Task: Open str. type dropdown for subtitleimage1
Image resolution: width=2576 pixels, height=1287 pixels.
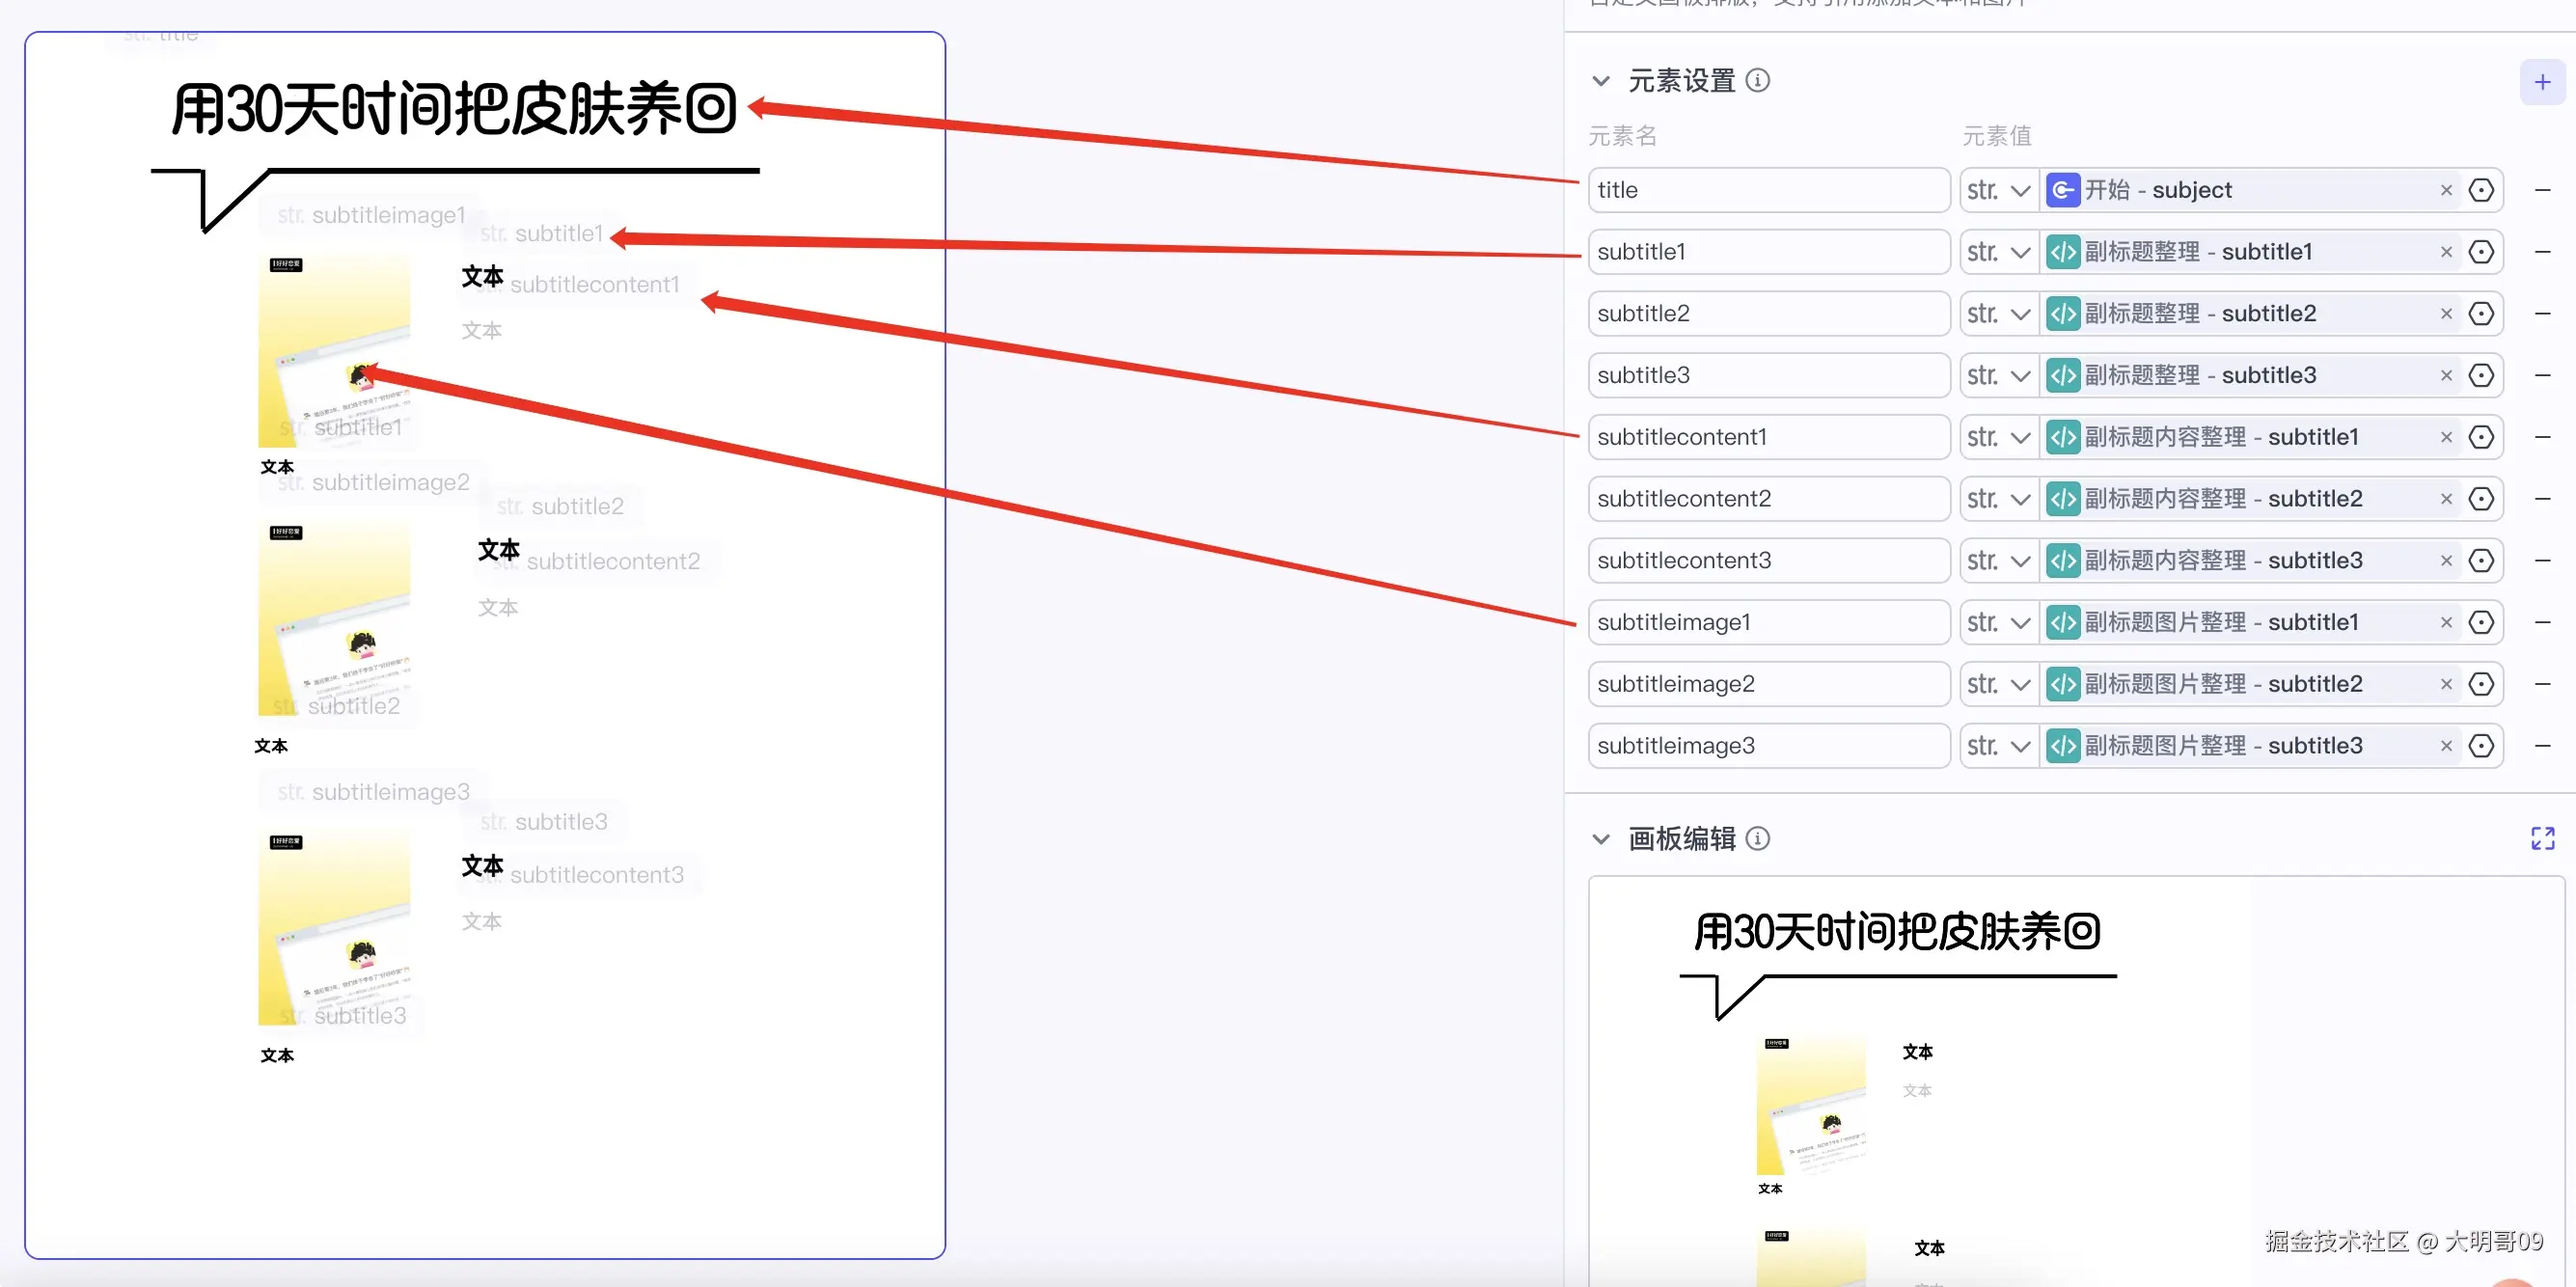Action: click(x=1997, y=623)
